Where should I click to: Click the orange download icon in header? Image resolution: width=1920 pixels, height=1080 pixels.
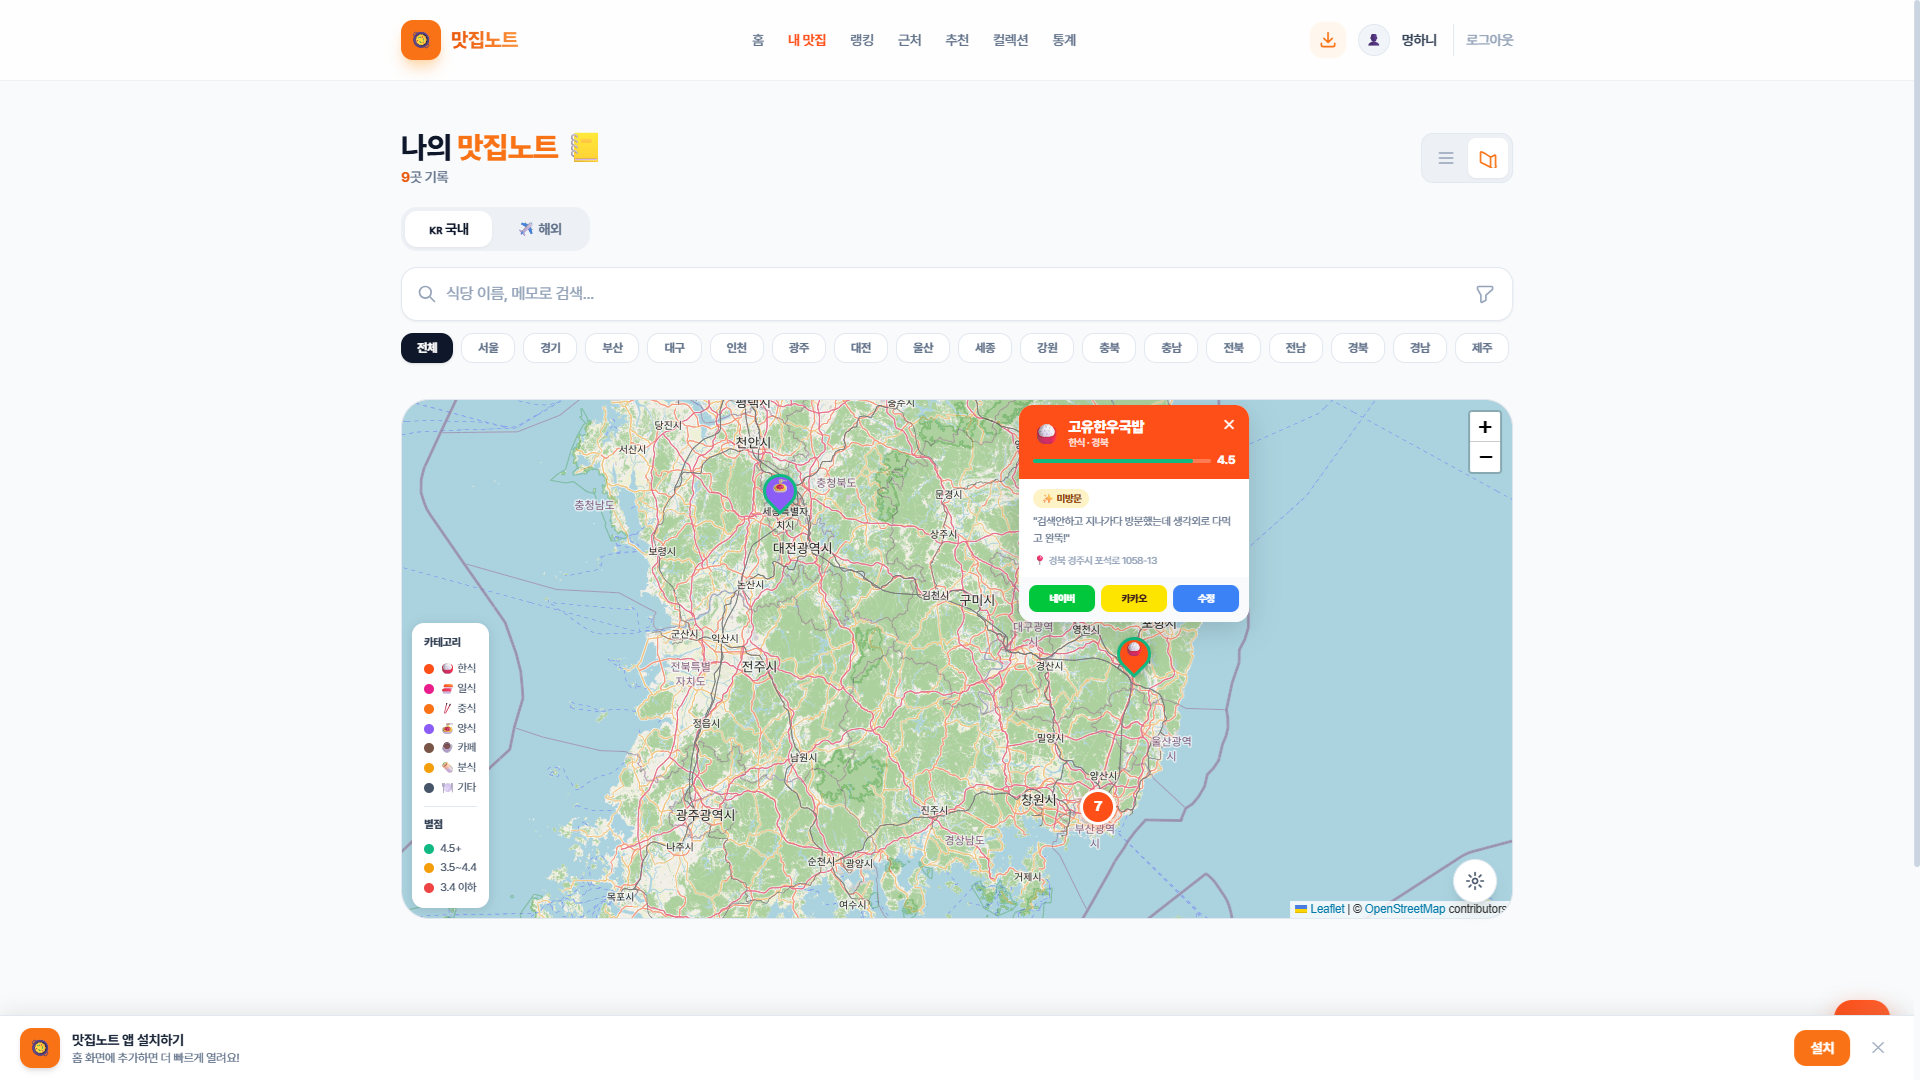1328,40
